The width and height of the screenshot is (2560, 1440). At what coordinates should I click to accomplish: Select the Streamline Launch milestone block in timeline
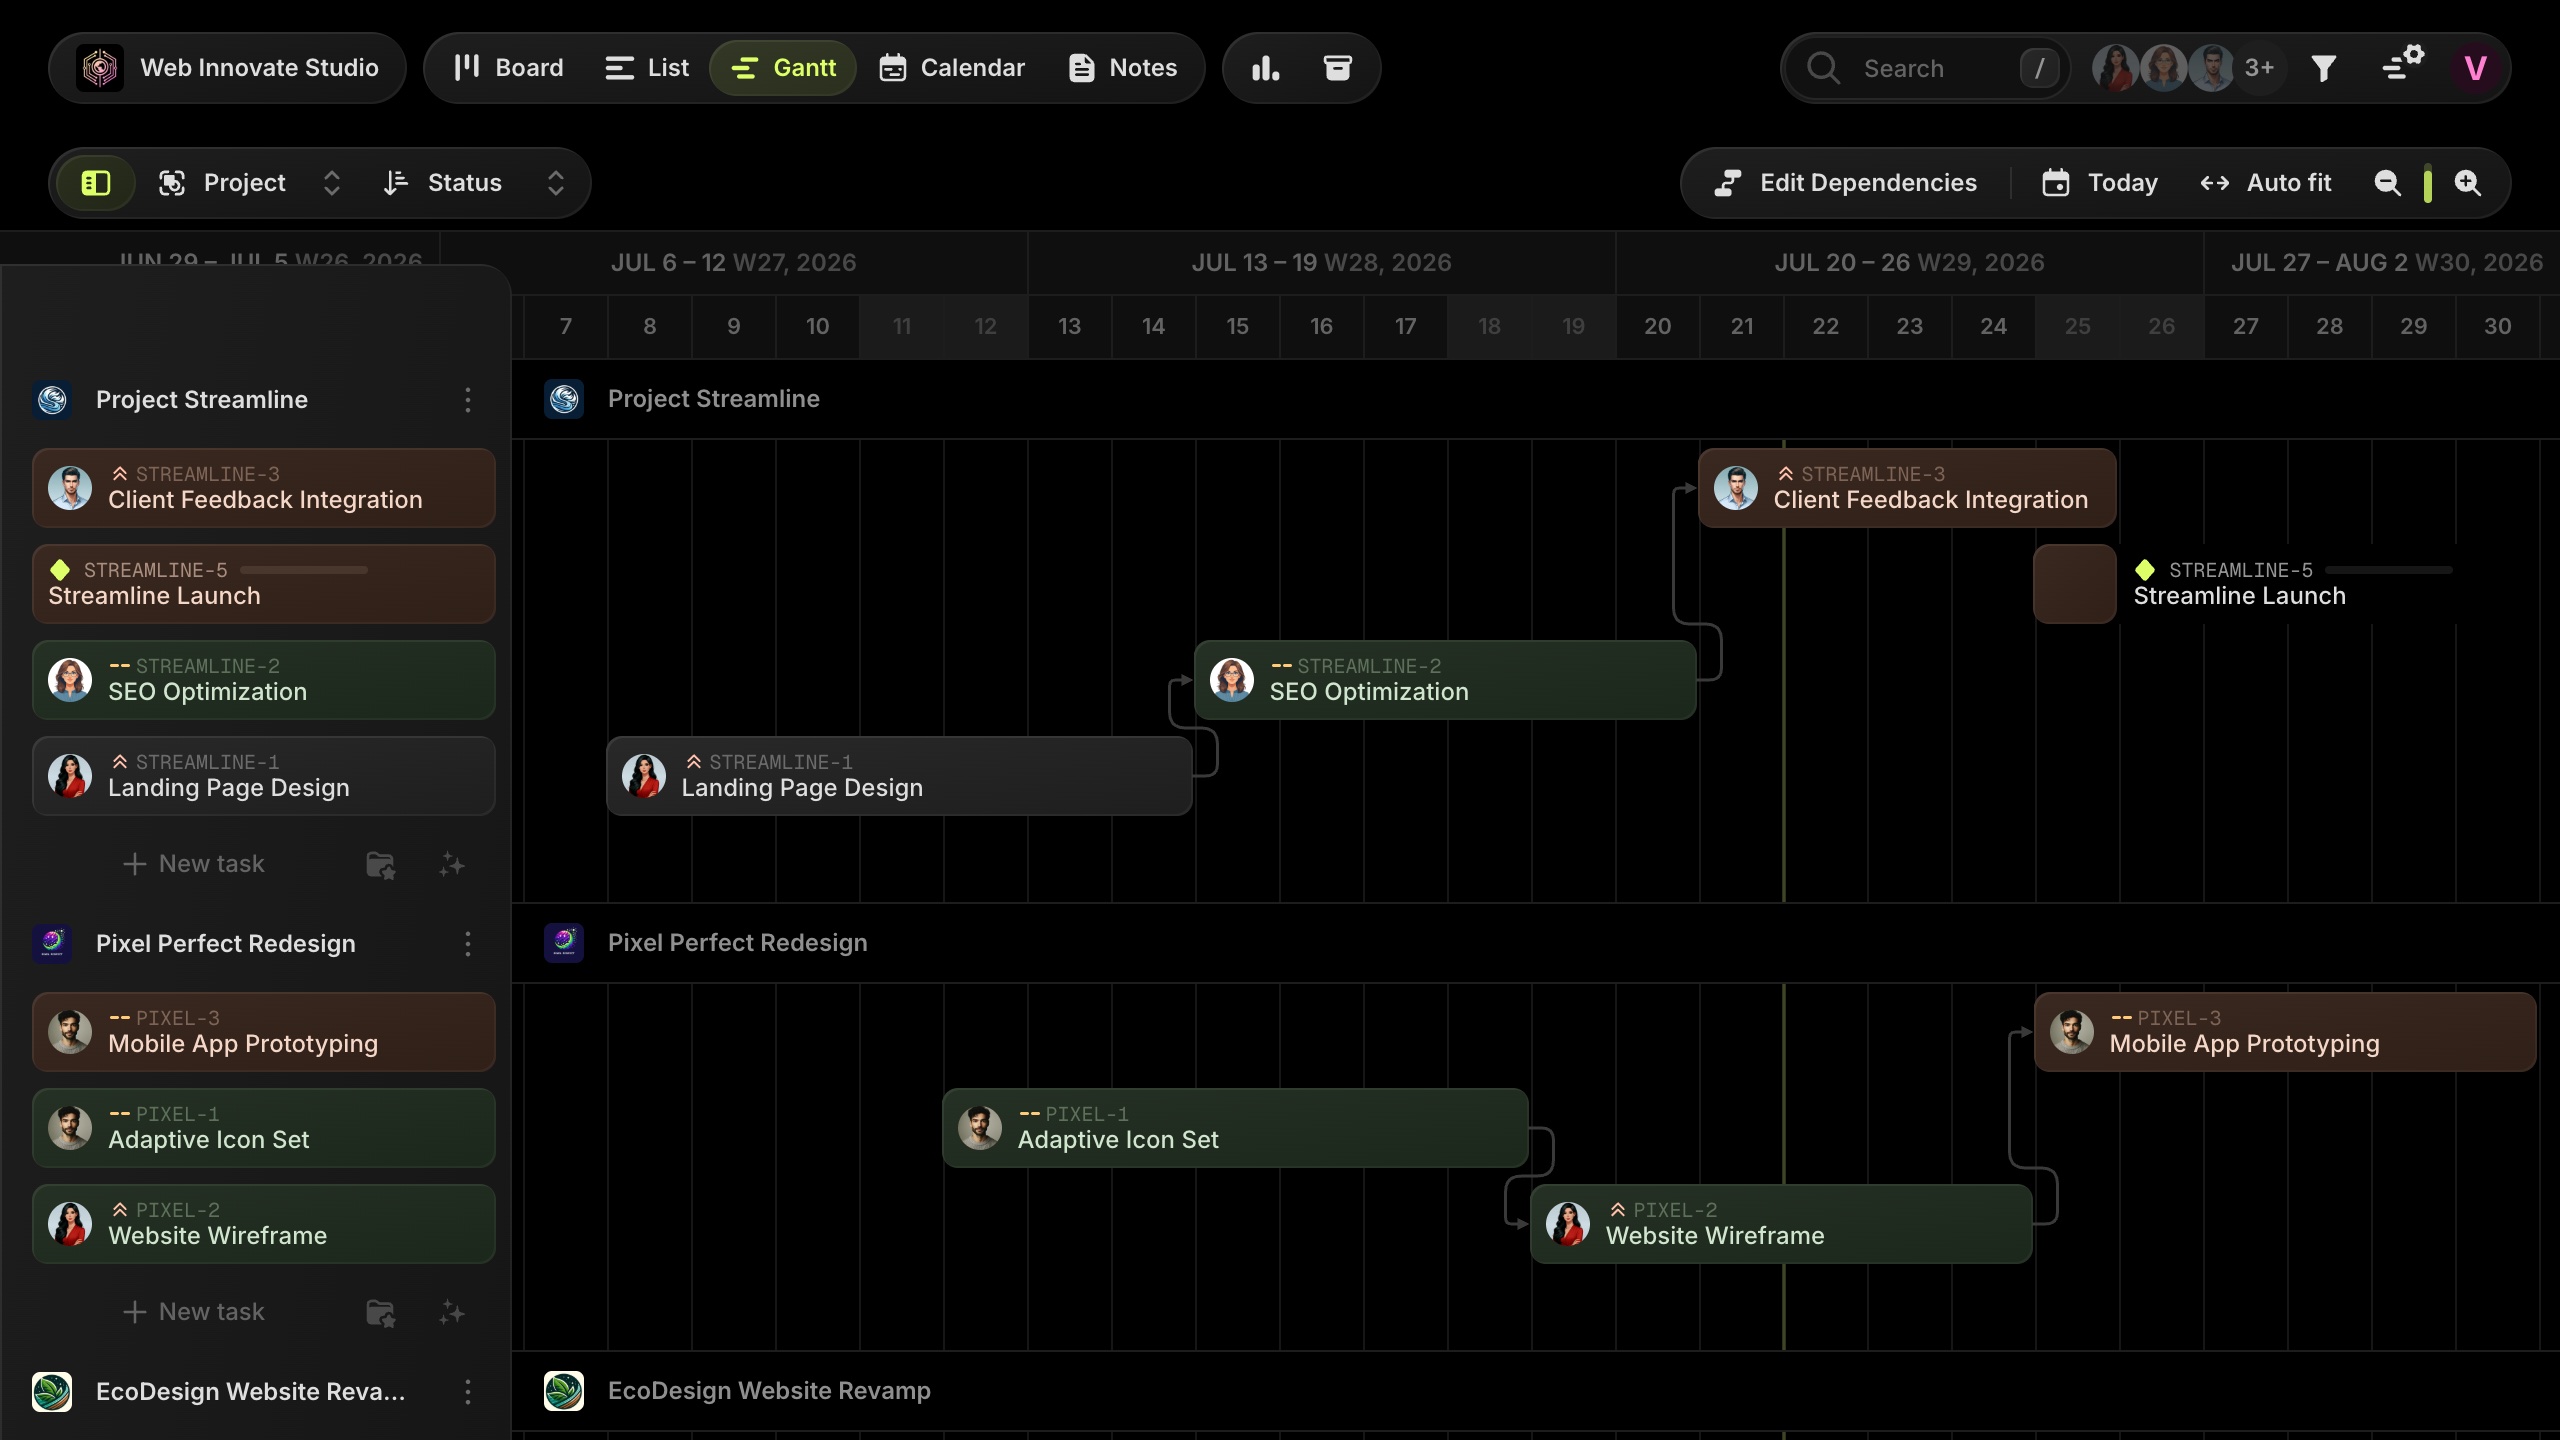tap(2075, 584)
